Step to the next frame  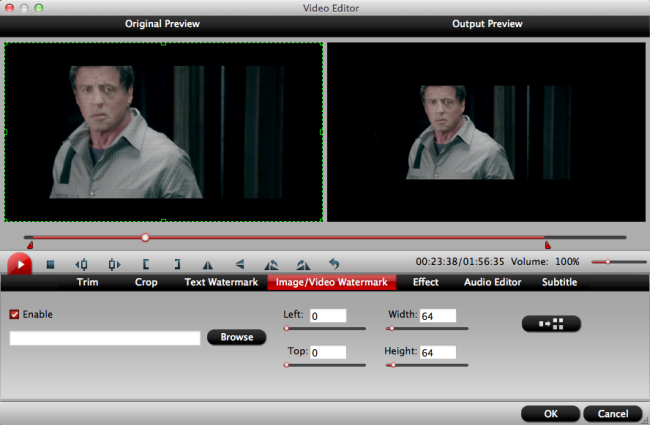click(114, 264)
